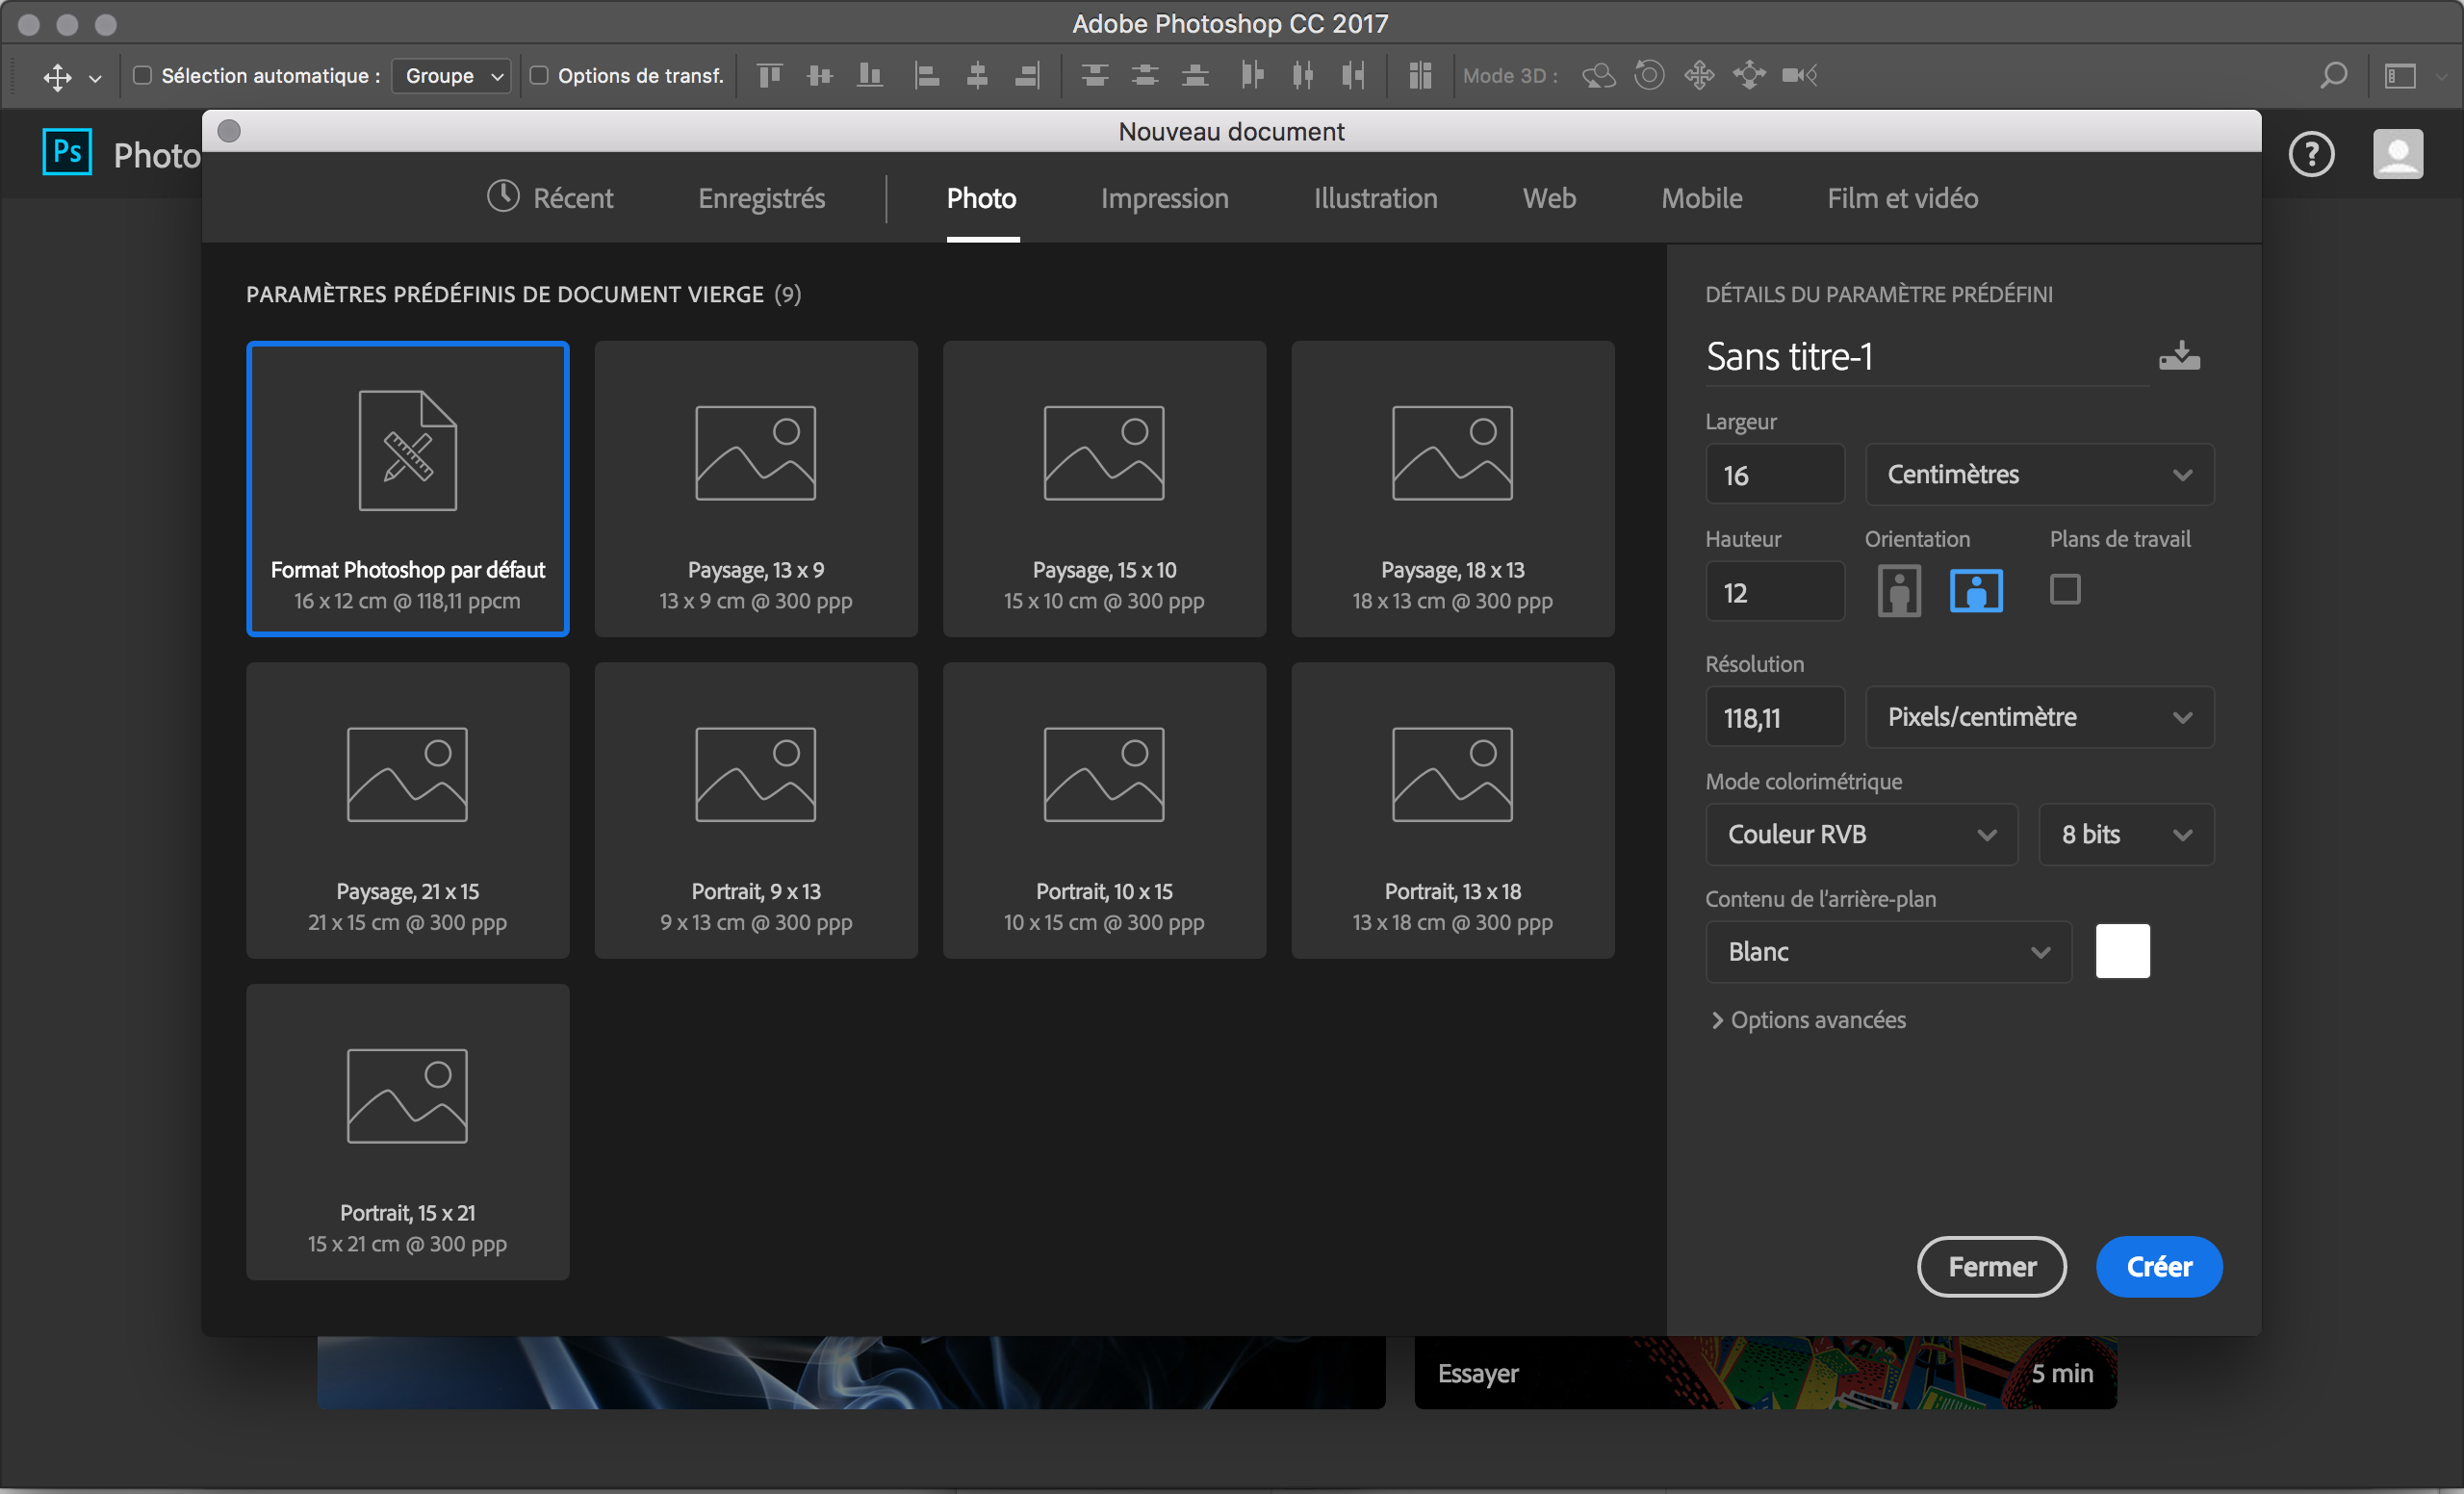This screenshot has width=2464, height=1494.
Task: Toggle Sélection automatique checkbox
Action: (143, 75)
